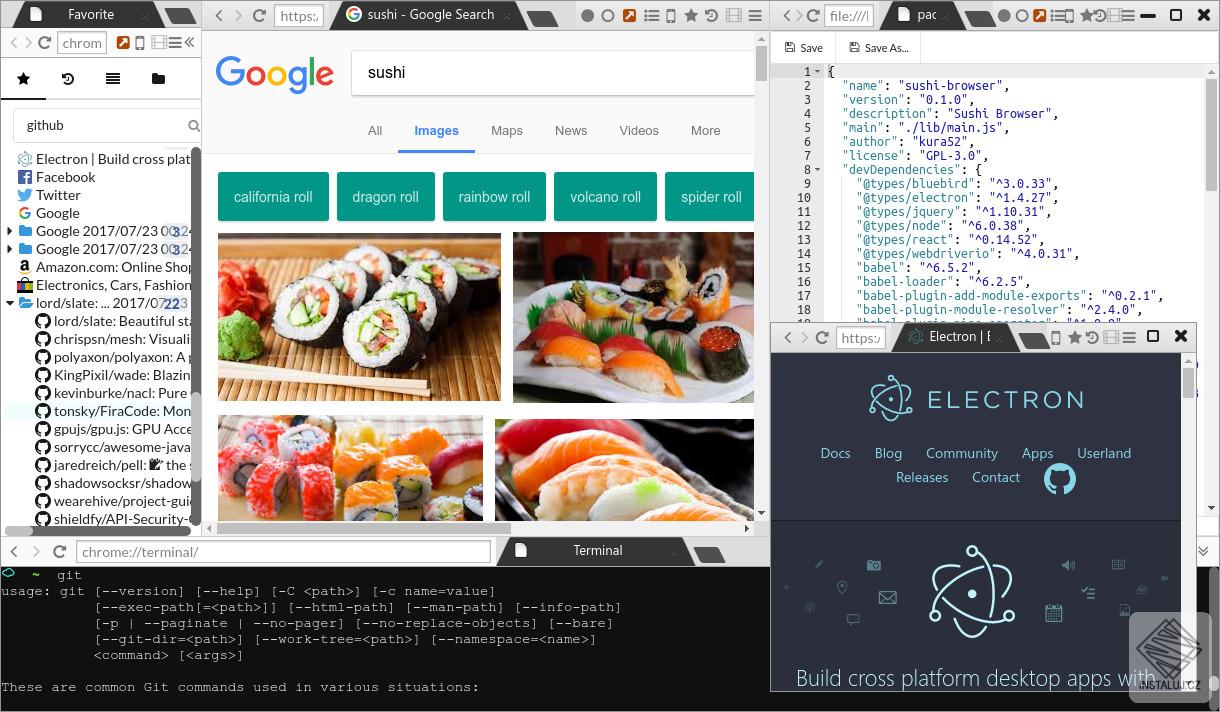This screenshot has height=712, width=1220.
Task: Open Community link on Electron page
Action: pos(962,454)
